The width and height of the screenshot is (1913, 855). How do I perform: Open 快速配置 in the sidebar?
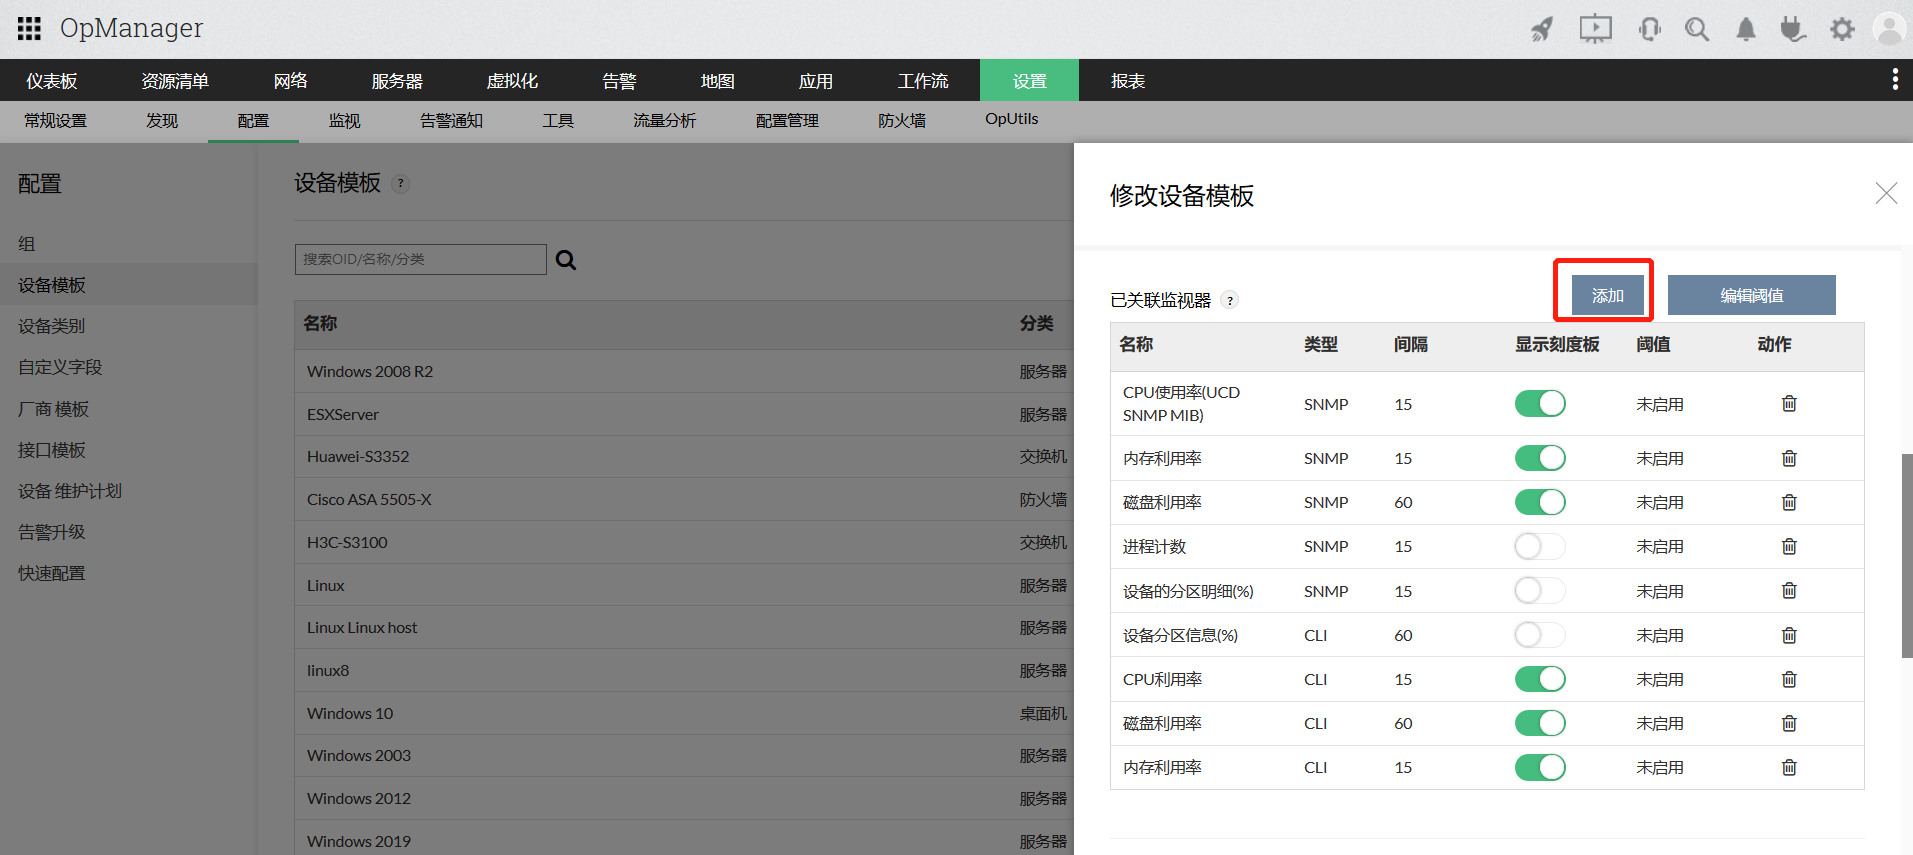coord(52,573)
